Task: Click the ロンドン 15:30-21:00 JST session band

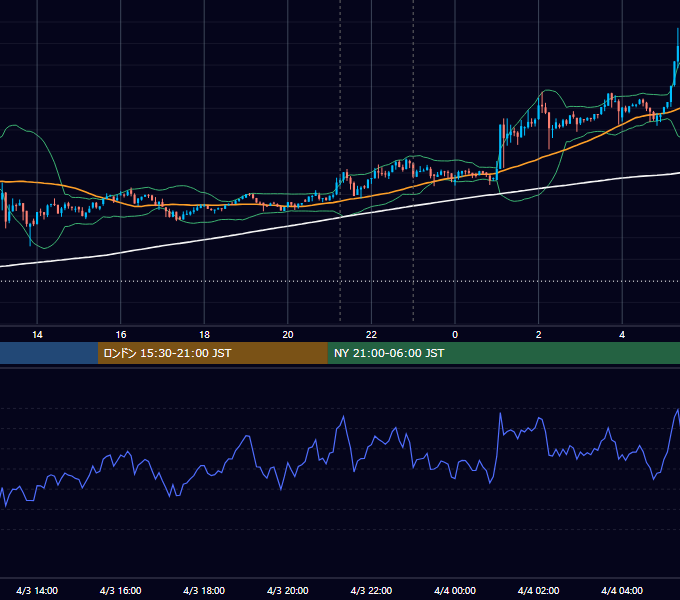Action: [x=212, y=353]
